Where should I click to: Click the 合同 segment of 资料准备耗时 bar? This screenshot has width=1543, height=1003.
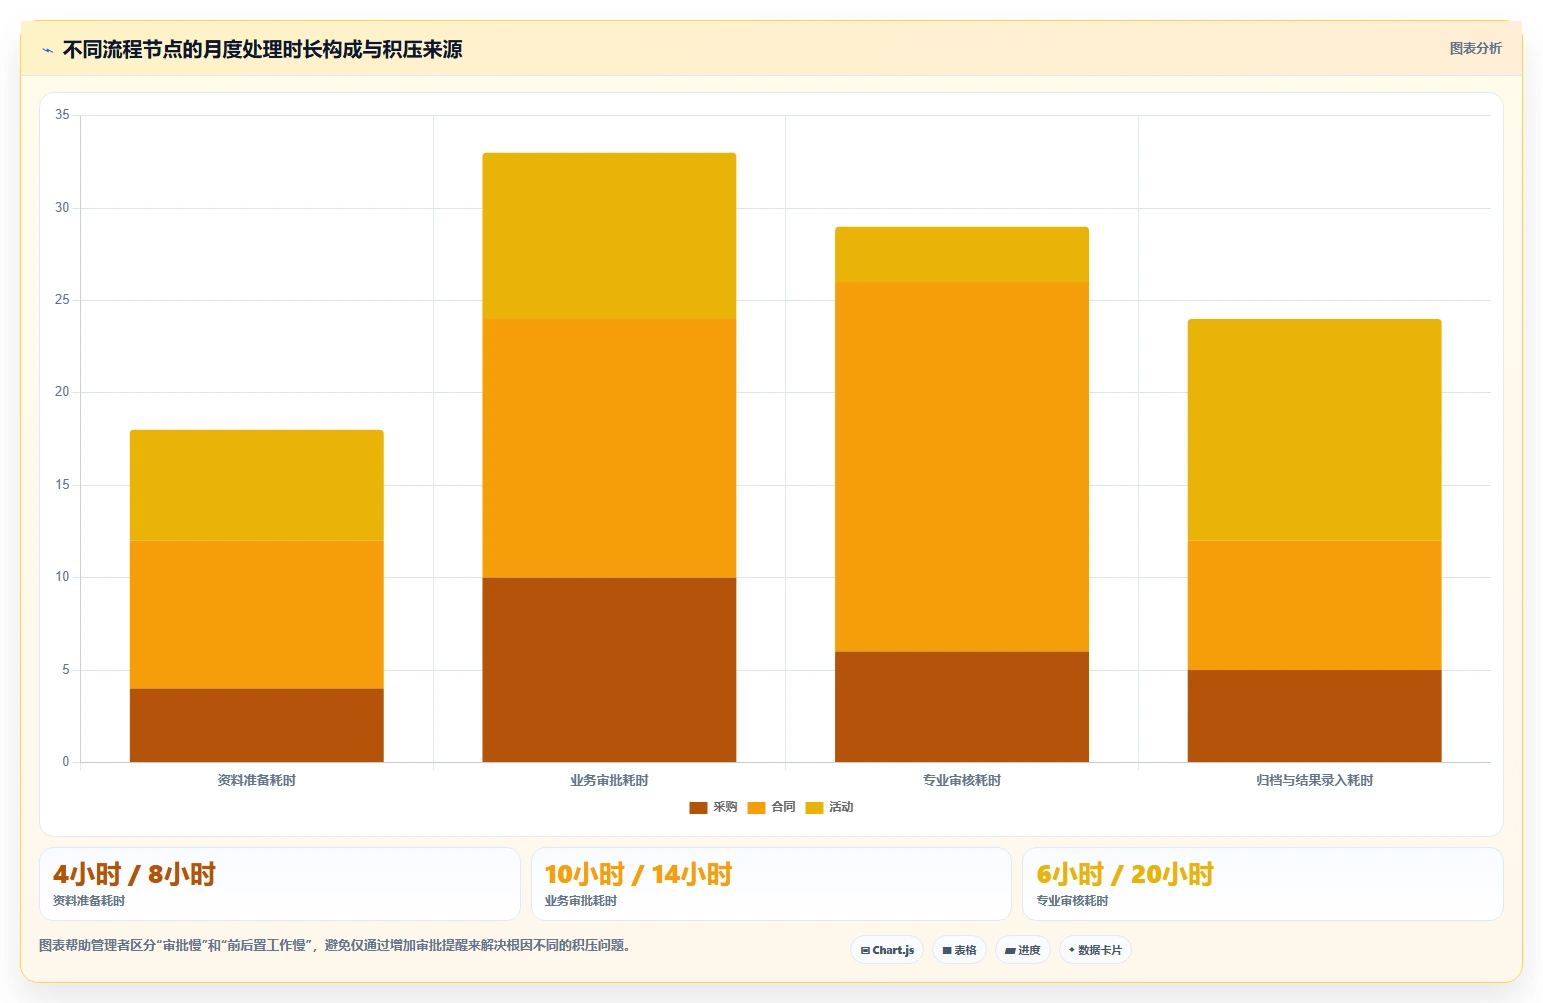257,615
